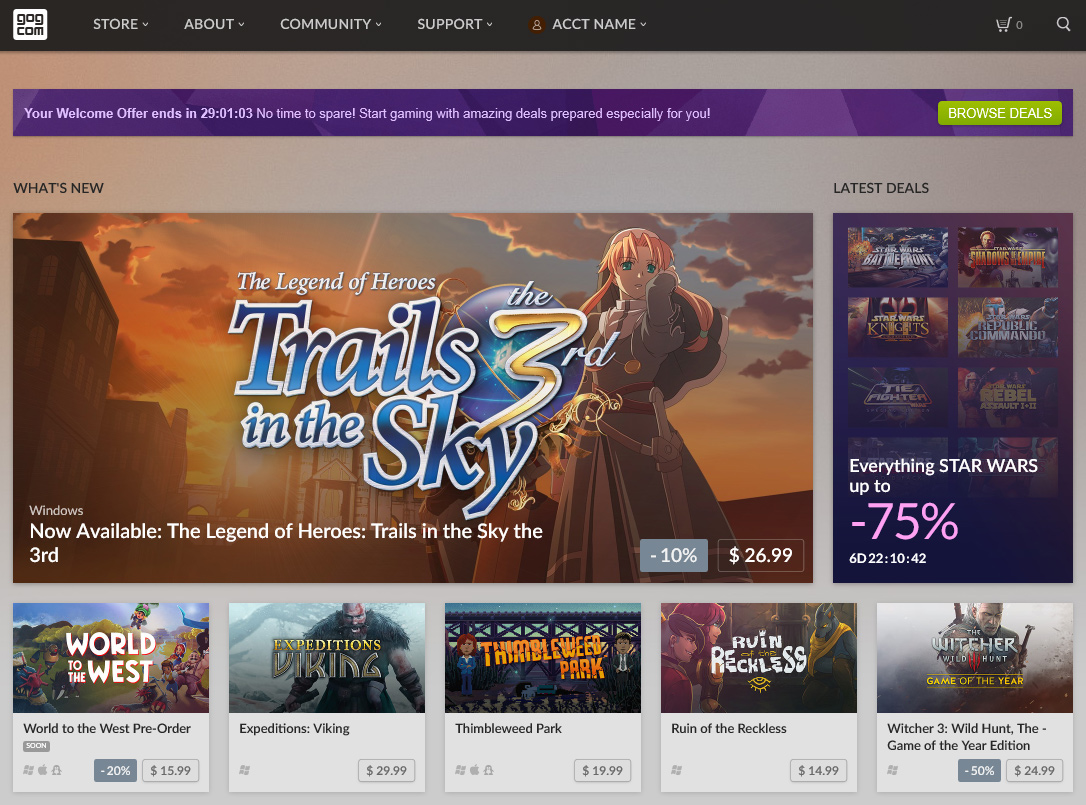
Task: Open Ruin of the Reckless title link
Action: point(729,728)
